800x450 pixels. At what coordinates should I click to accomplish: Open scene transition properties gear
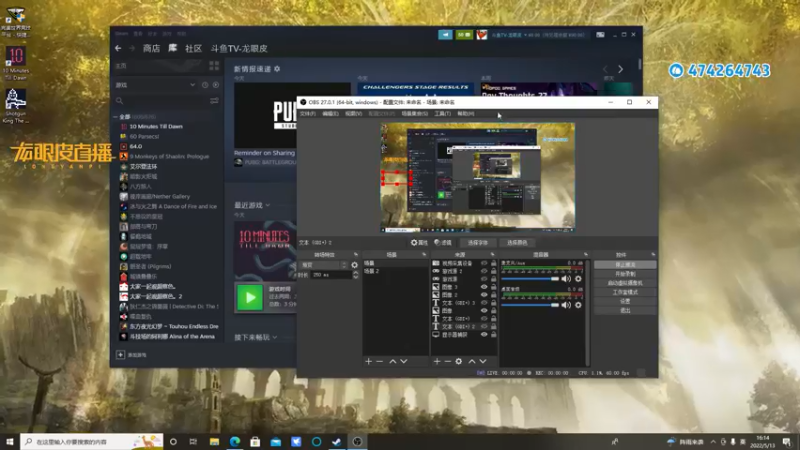(x=355, y=265)
